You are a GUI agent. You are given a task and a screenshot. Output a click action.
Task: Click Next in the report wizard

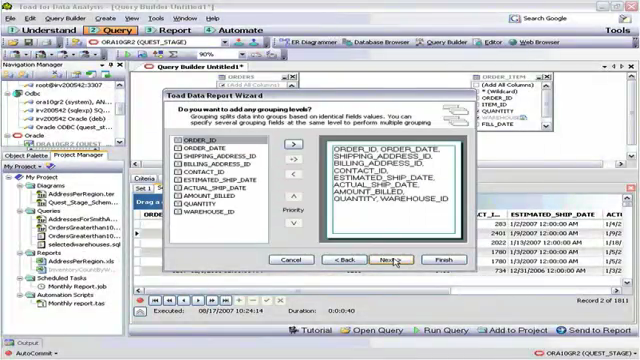391,260
